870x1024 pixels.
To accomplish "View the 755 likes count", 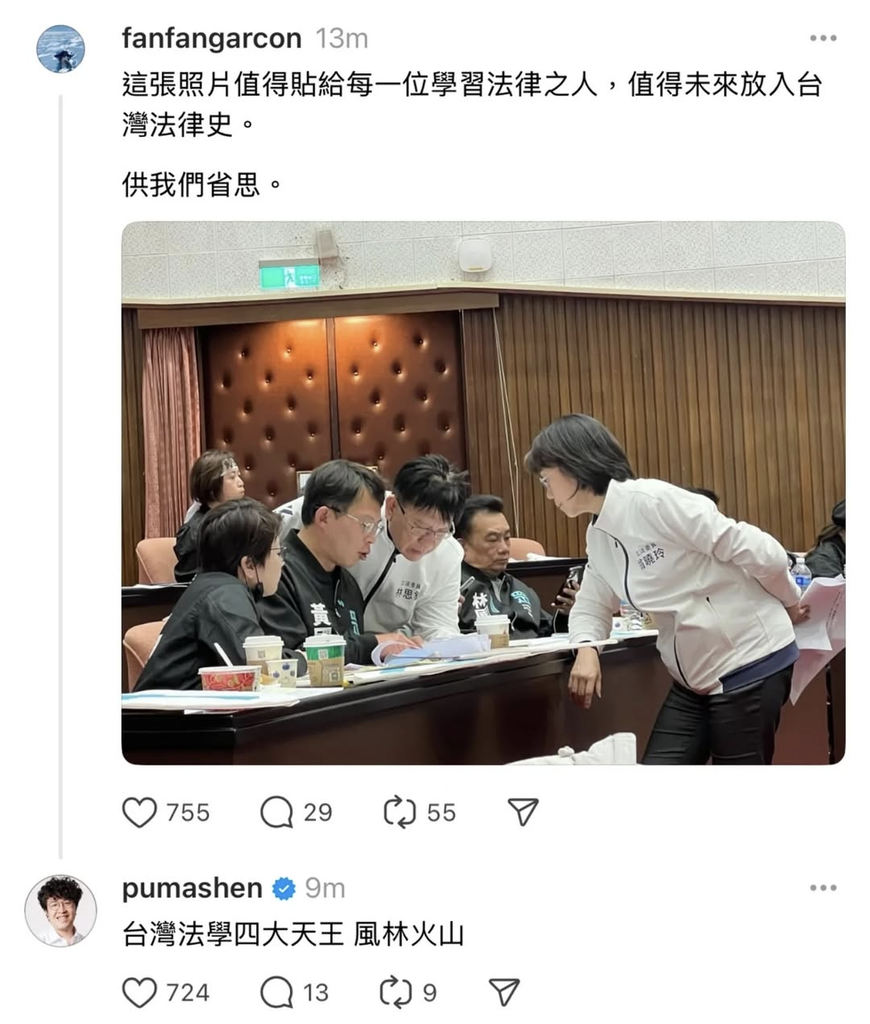I will (188, 813).
